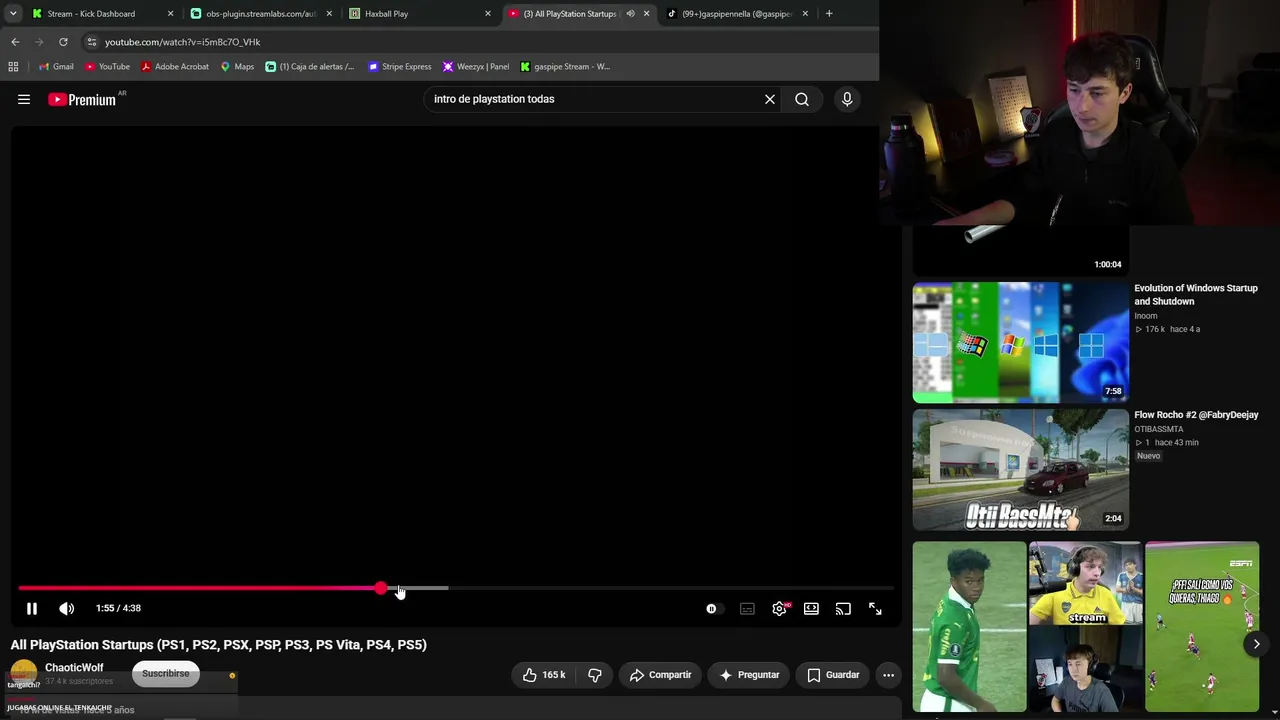1280x720 pixels.
Task: Reload the YouTube page
Action: click(63, 42)
